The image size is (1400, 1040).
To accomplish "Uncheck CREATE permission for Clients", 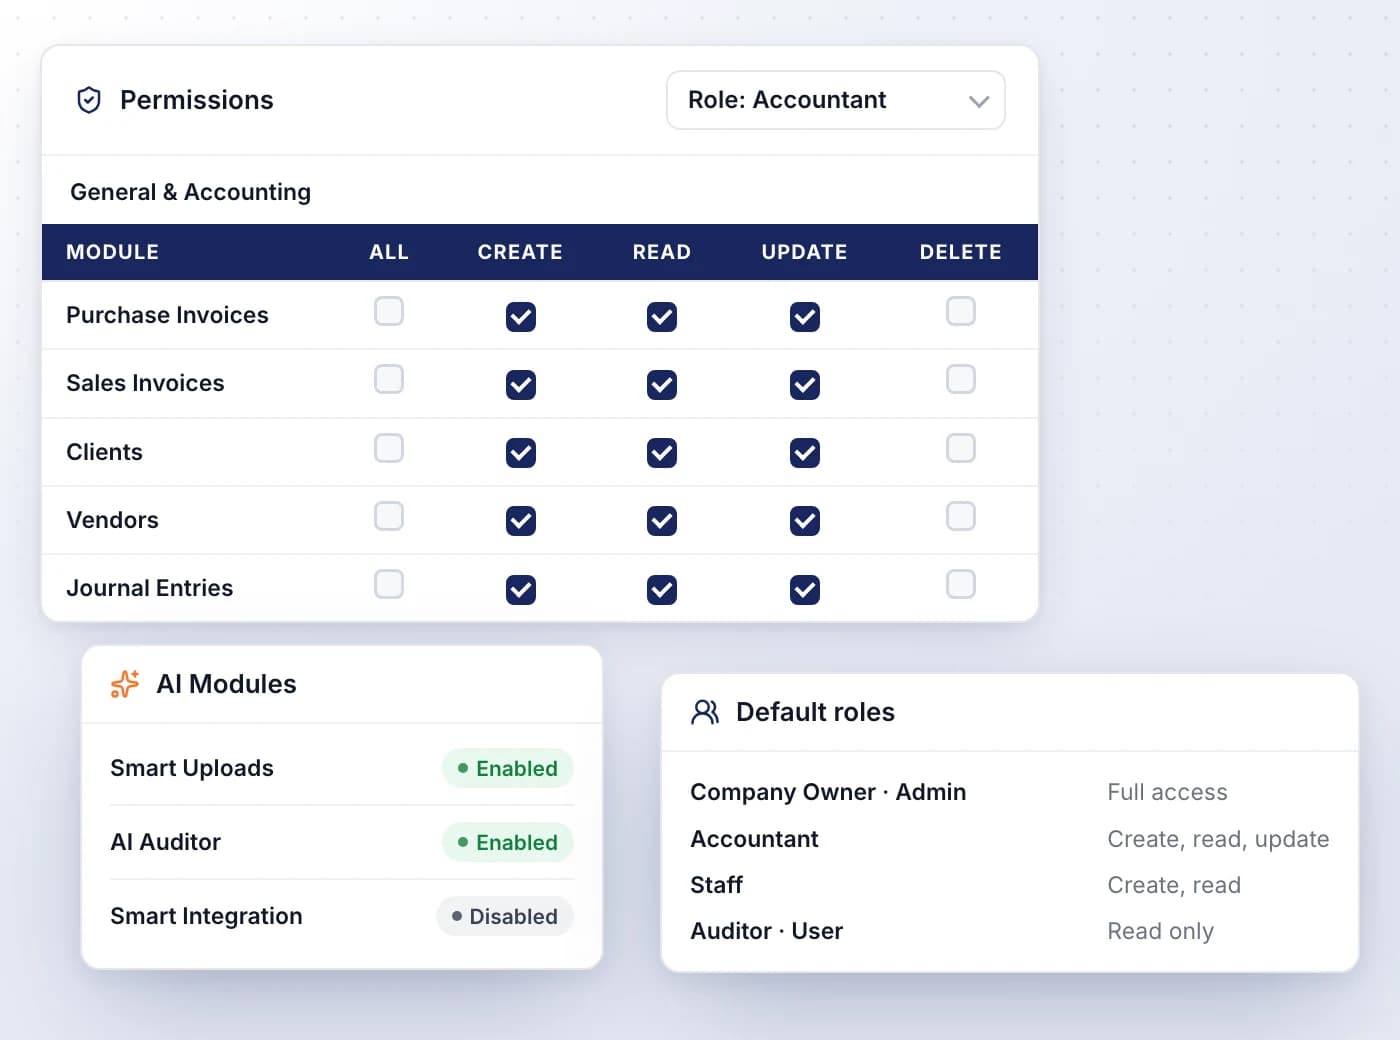I will pos(521,453).
